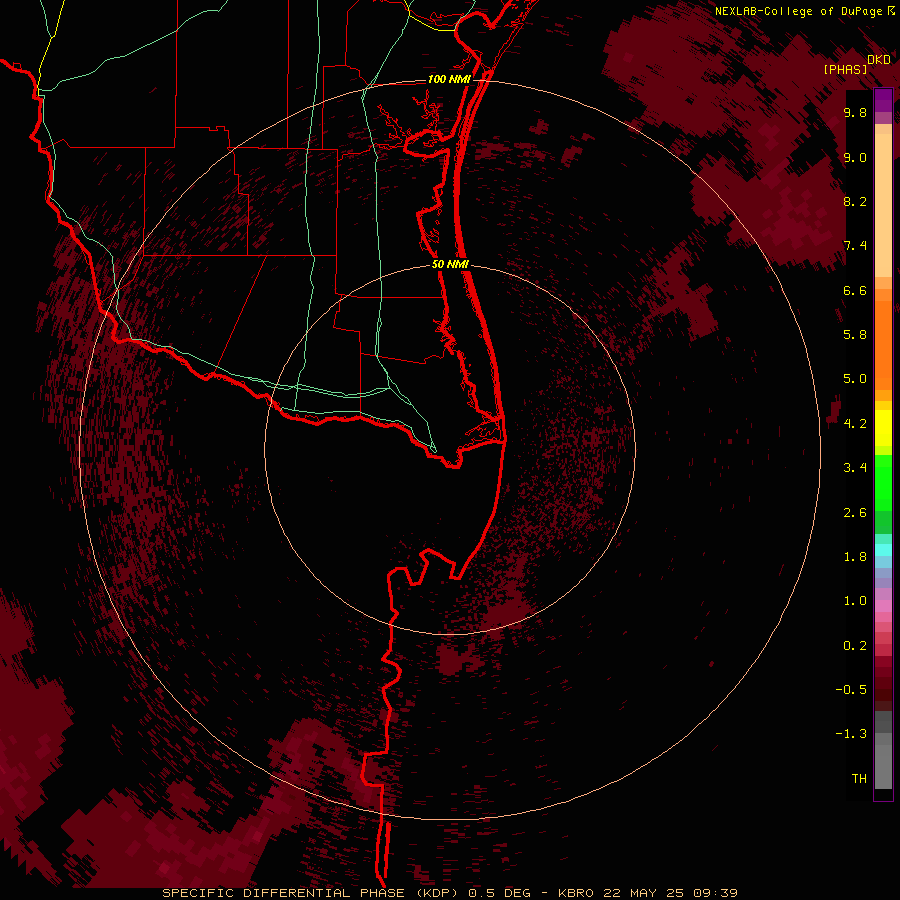Click the 9.0 value on the legend
The height and width of the screenshot is (900, 900).
tap(855, 158)
